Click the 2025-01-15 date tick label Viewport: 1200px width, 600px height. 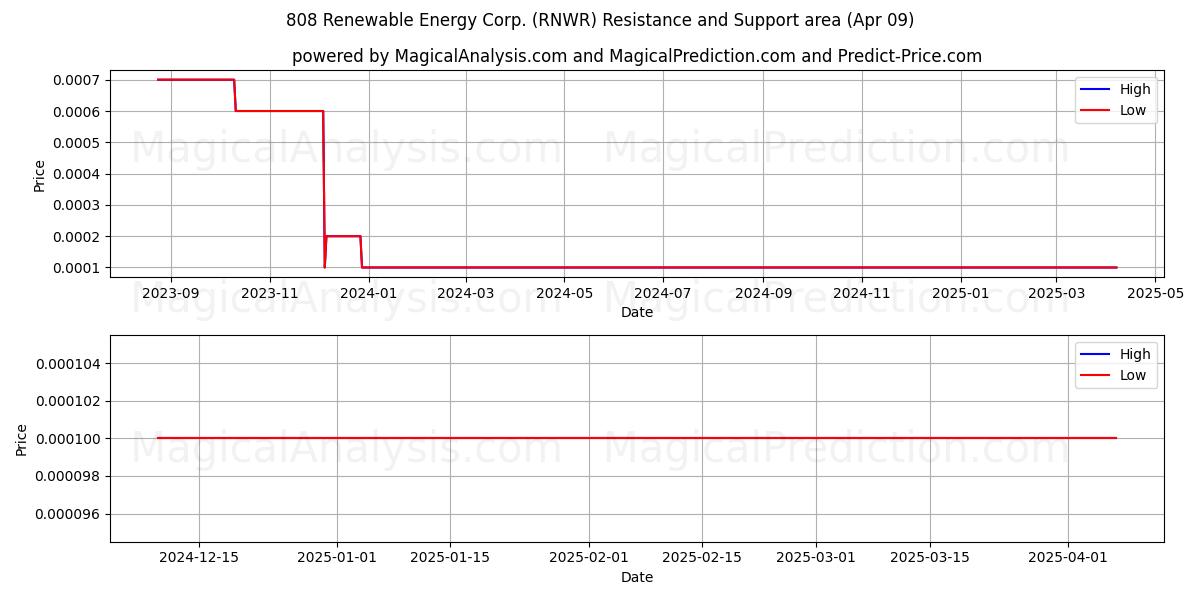tap(450, 558)
